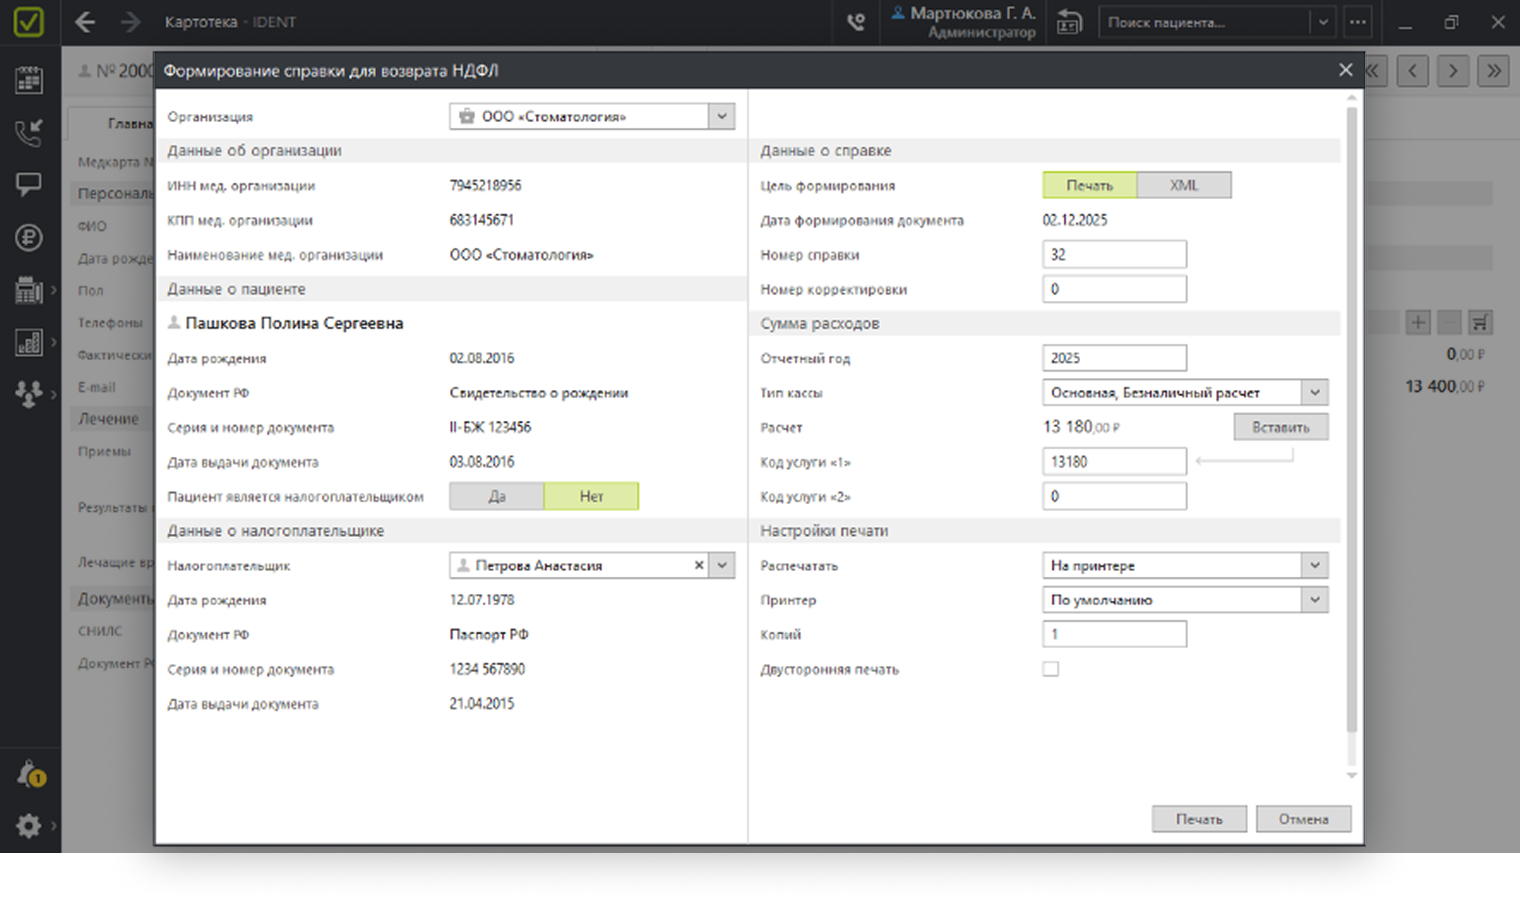1520x904 pixels.
Task: Clear the selected taxpayer with X
Action: pyautogui.click(x=699, y=566)
